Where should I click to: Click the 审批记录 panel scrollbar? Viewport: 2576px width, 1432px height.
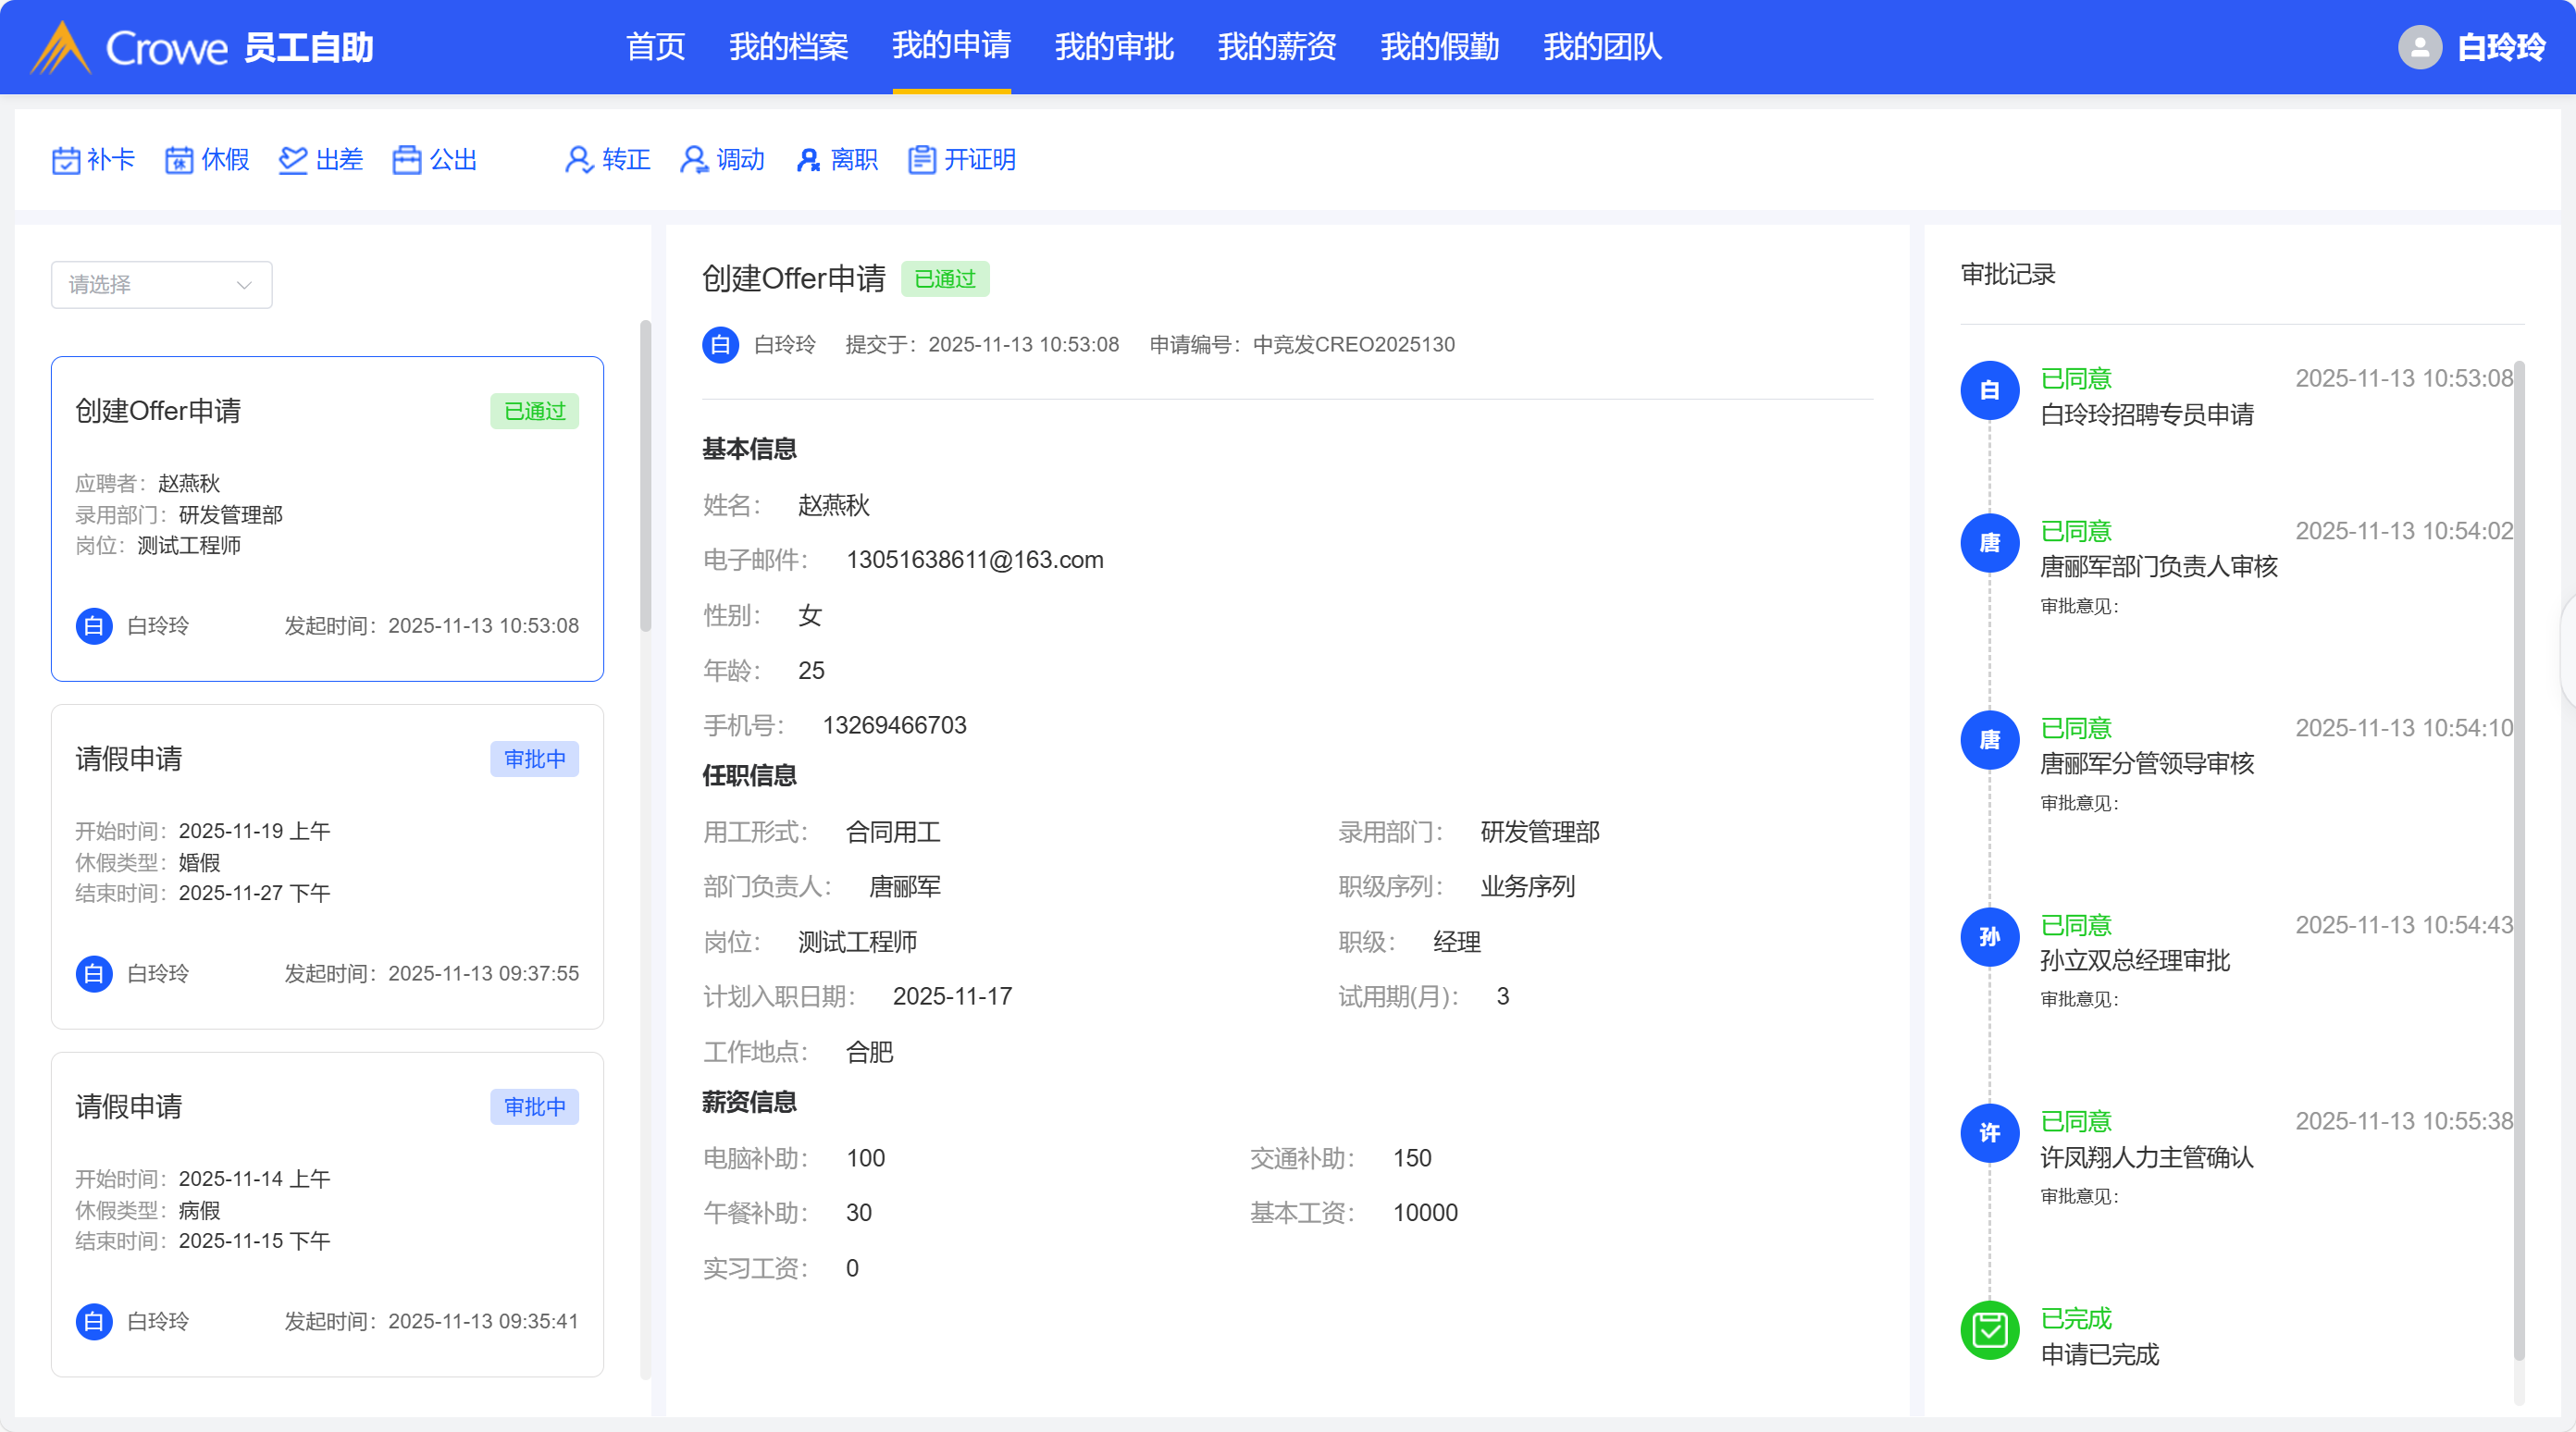click(x=2518, y=860)
